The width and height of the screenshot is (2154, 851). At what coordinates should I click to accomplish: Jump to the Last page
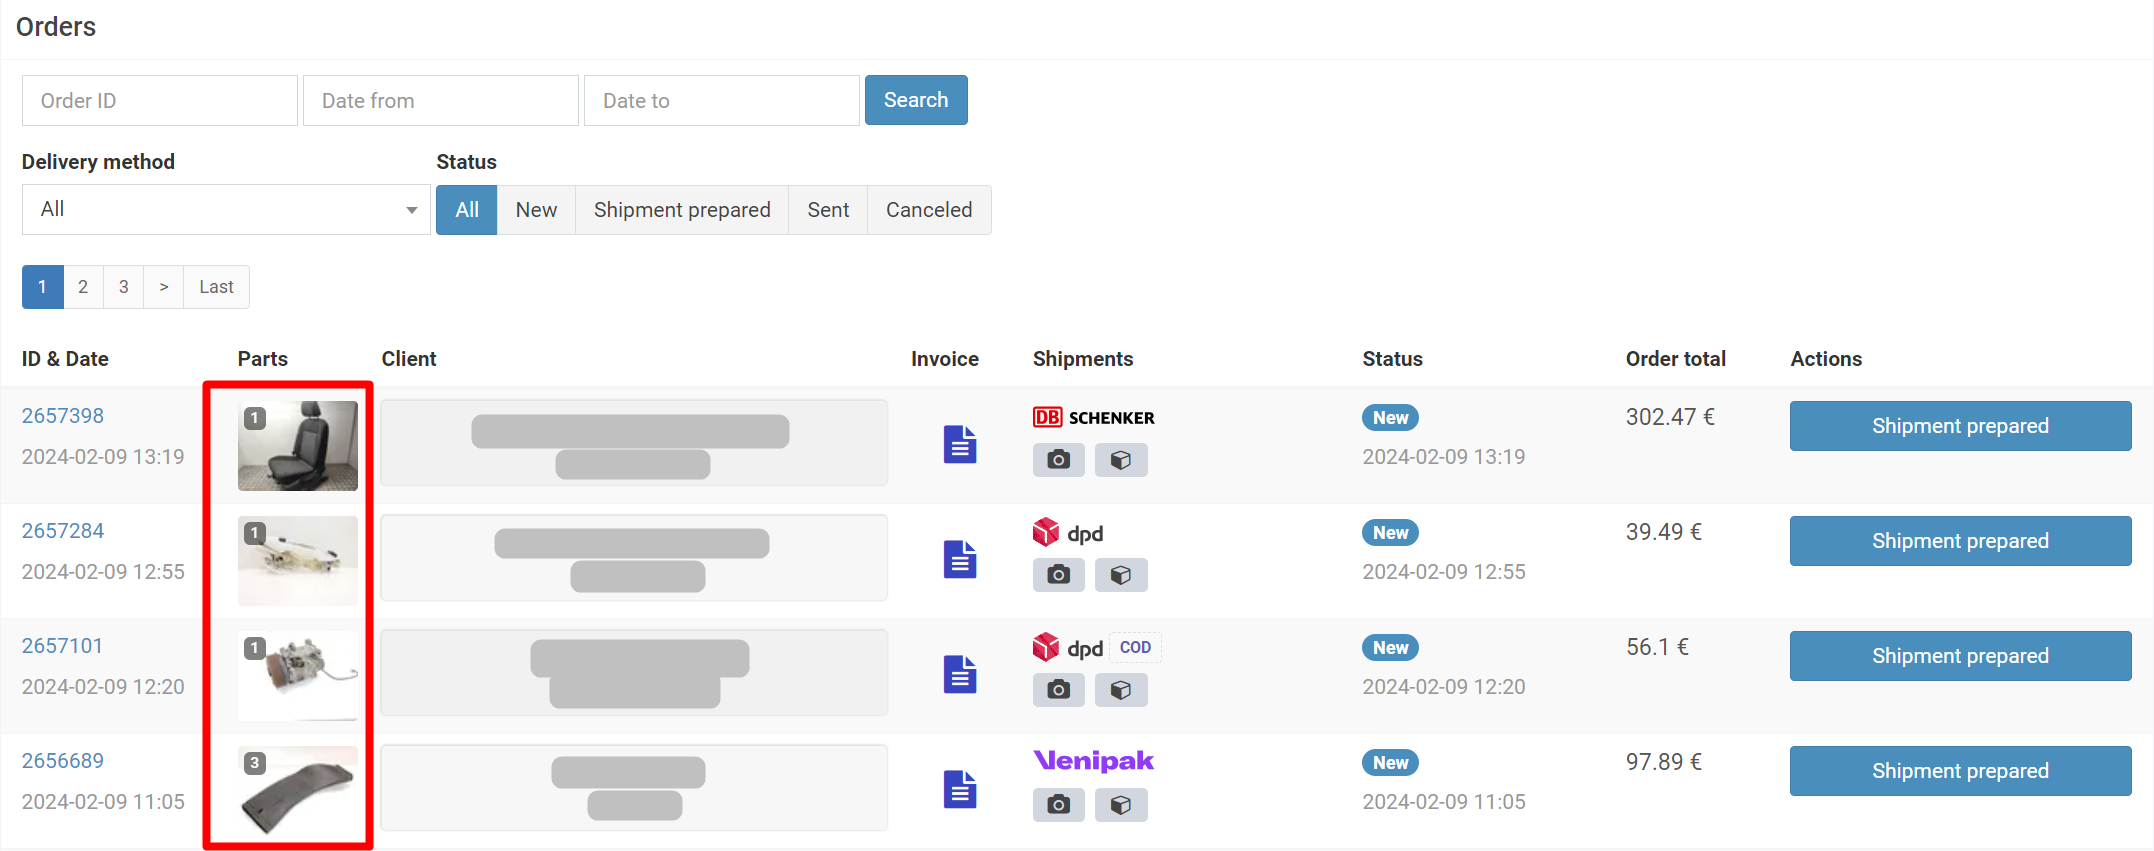(216, 287)
